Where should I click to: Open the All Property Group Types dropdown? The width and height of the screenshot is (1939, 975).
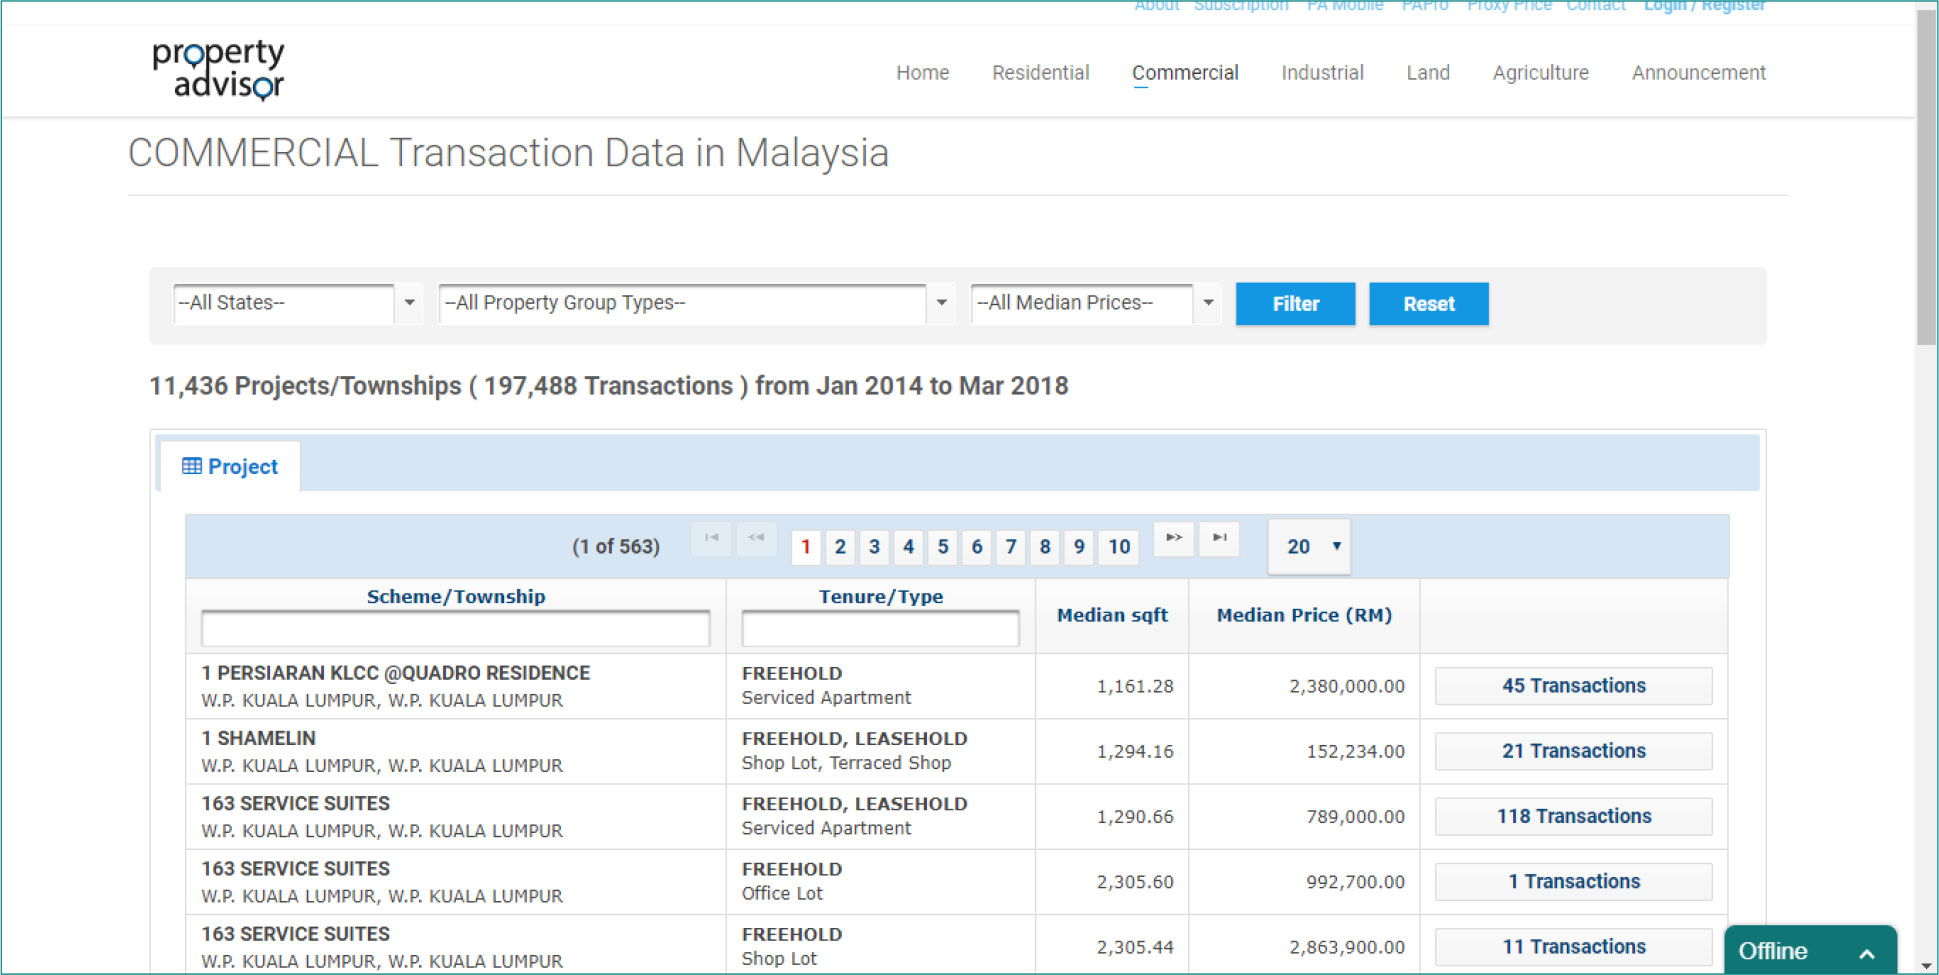coord(696,303)
